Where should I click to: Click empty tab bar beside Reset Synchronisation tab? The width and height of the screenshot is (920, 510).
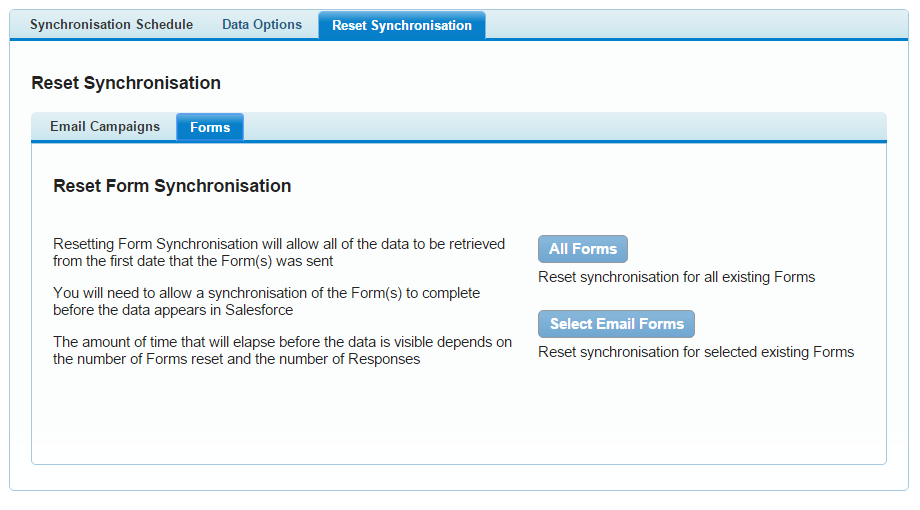[x=695, y=25]
